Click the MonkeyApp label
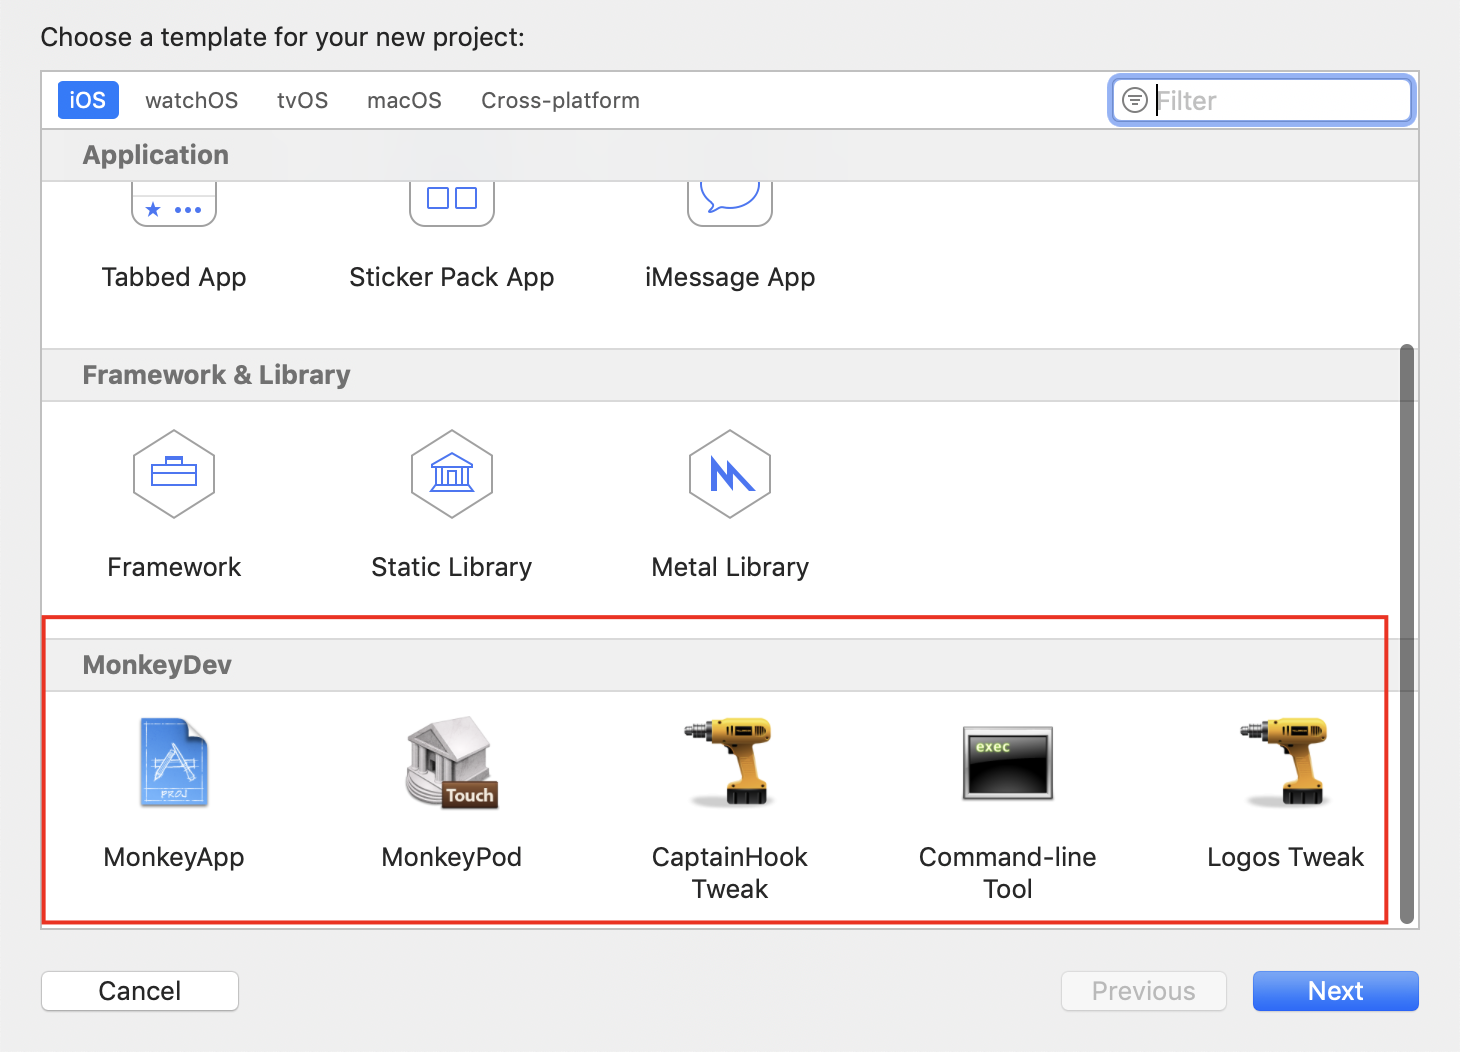The width and height of the screenshot is (1460, 1052). [x=174, y=857]
